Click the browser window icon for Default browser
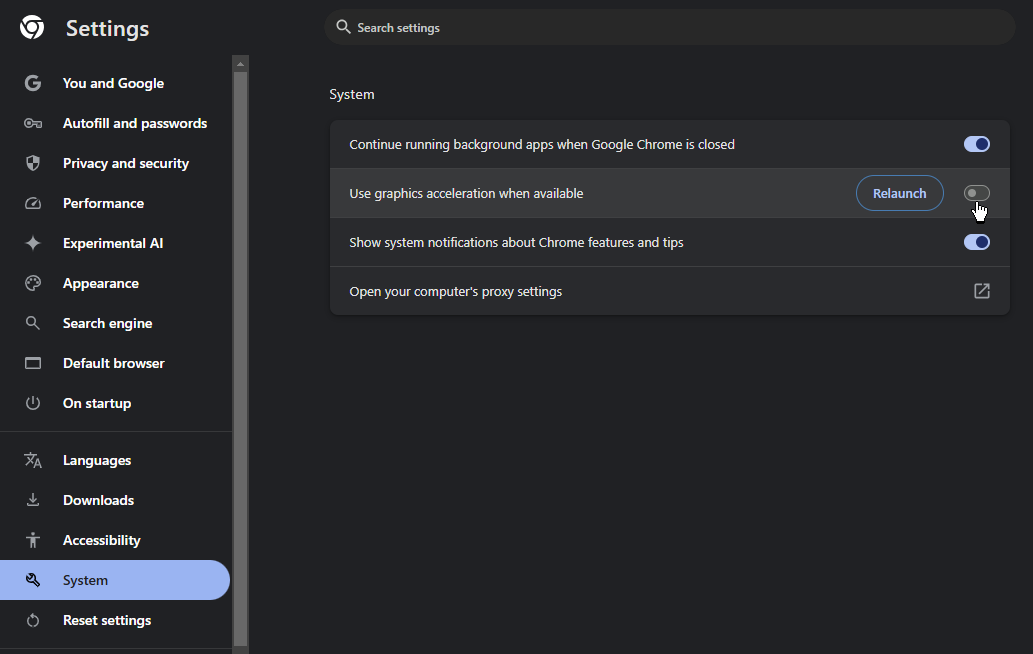Viewport: 1033px width, 654px height. 33,364
